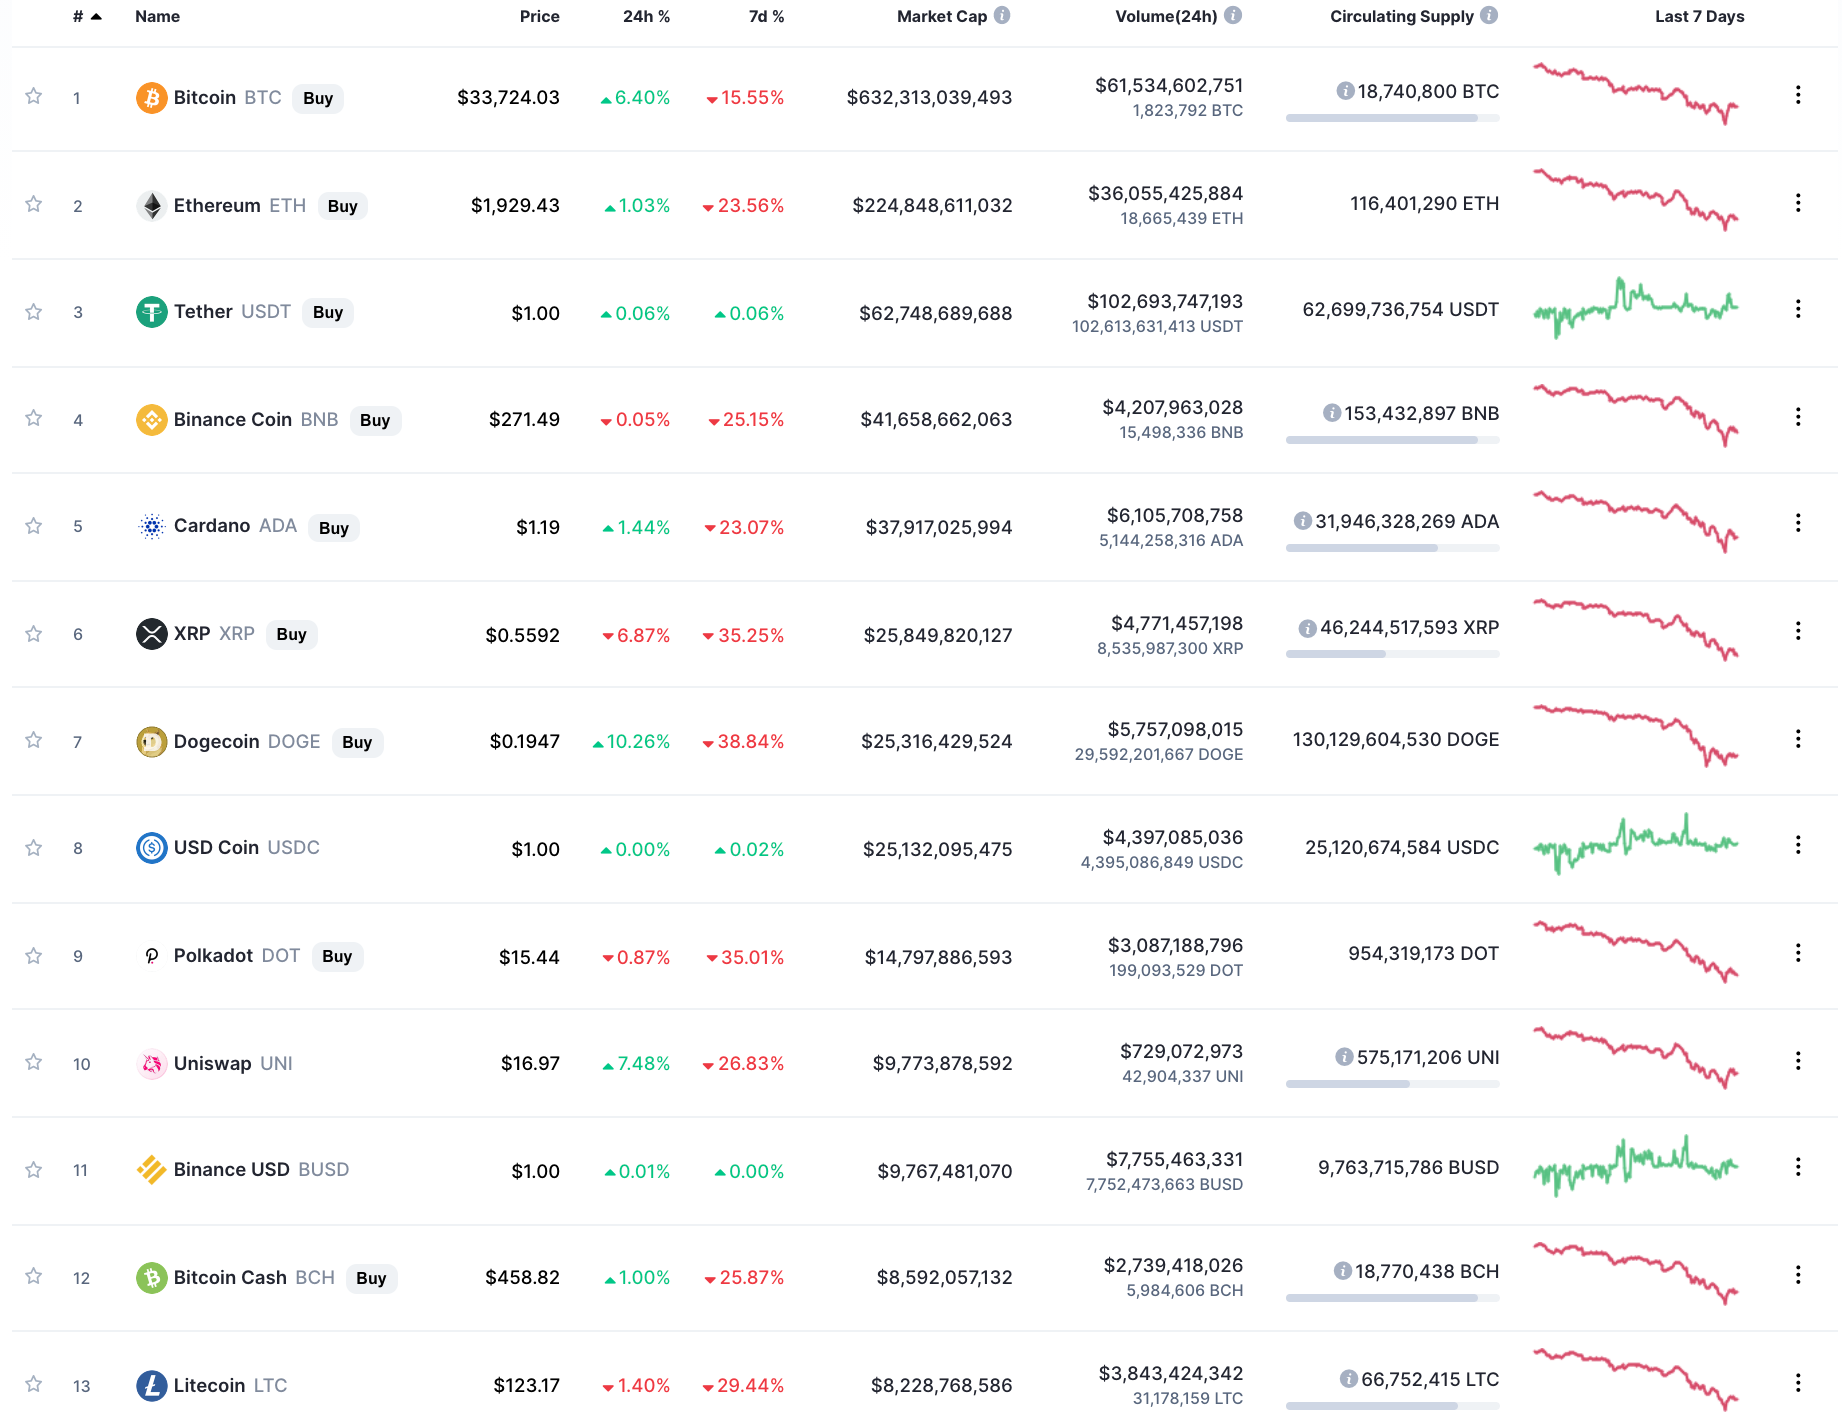Open three-dot menu for Ethereum row

point(1798,203)
